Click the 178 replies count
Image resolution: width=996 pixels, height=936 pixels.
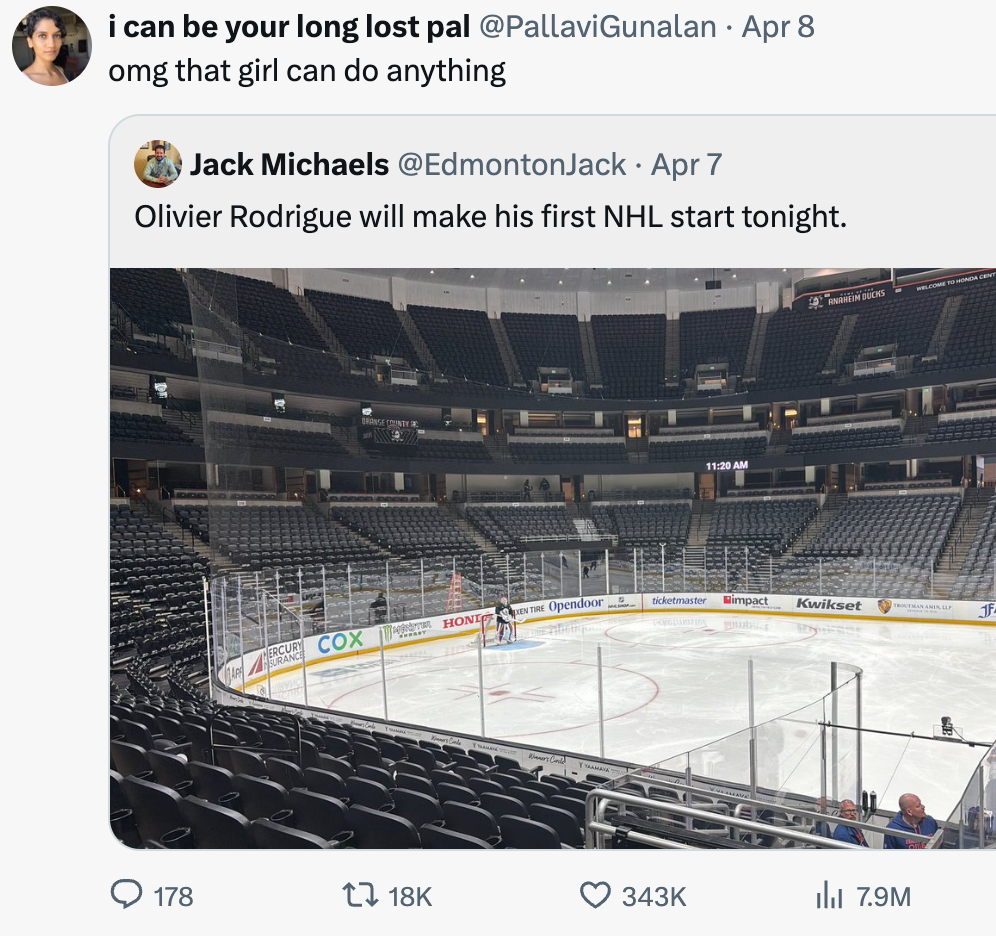click(x=173, y=897)
